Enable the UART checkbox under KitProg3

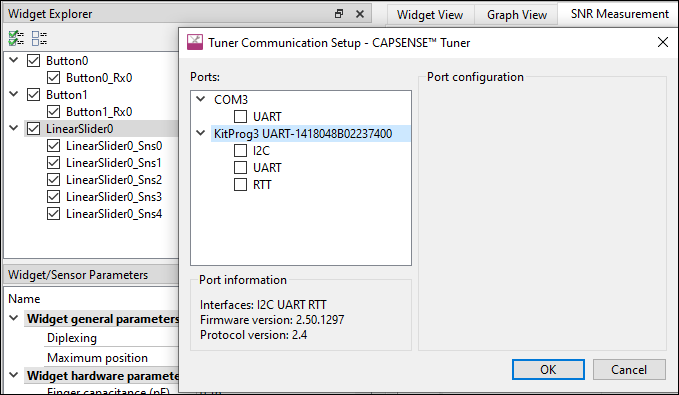(x=240, y=168)
